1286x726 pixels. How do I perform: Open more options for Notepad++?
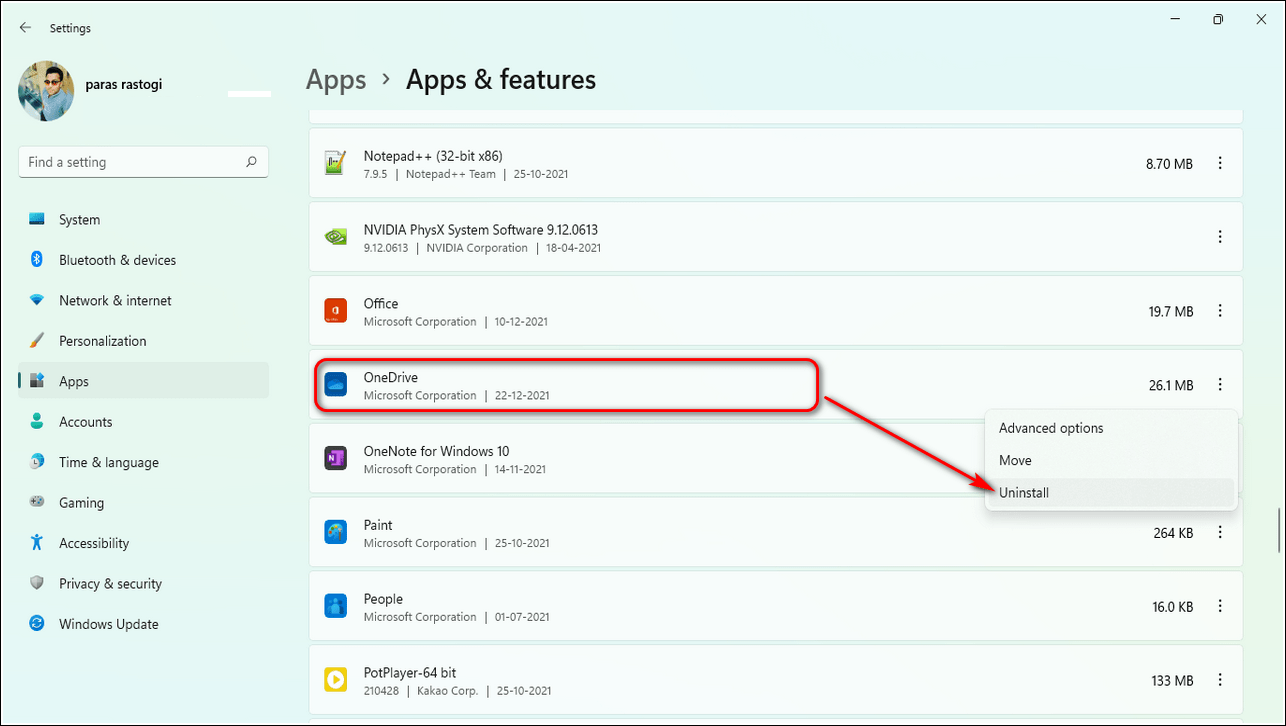click(x=1220, y=163)
